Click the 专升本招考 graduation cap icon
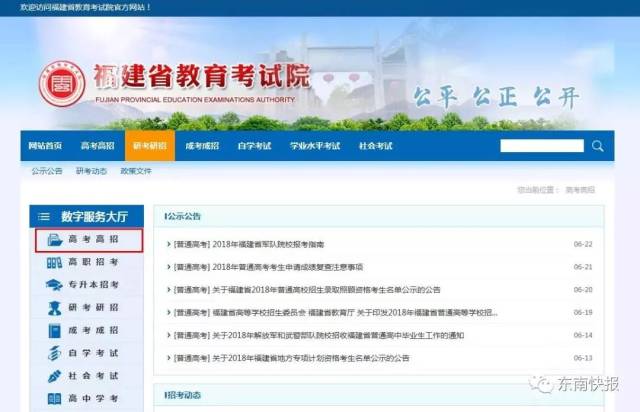 [54, 285]
